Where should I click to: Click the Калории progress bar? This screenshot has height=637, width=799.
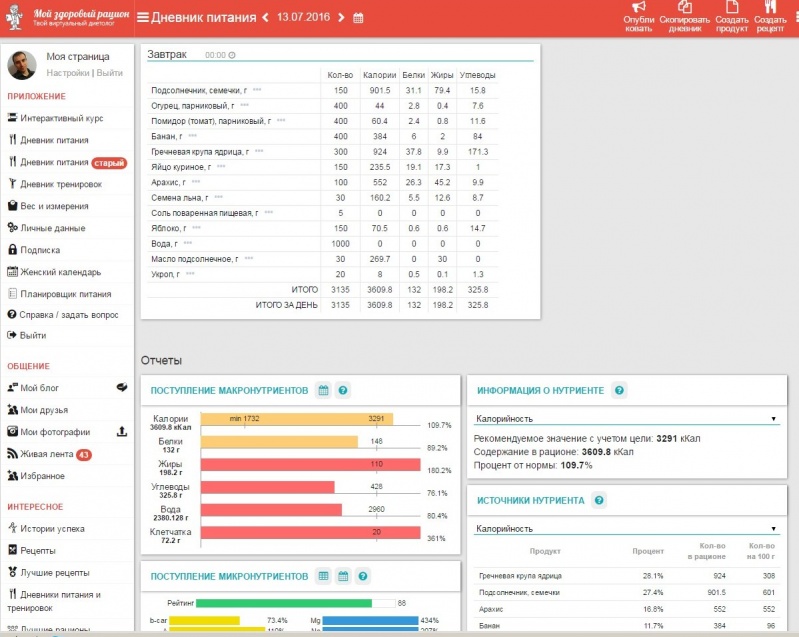coord(297,418)
